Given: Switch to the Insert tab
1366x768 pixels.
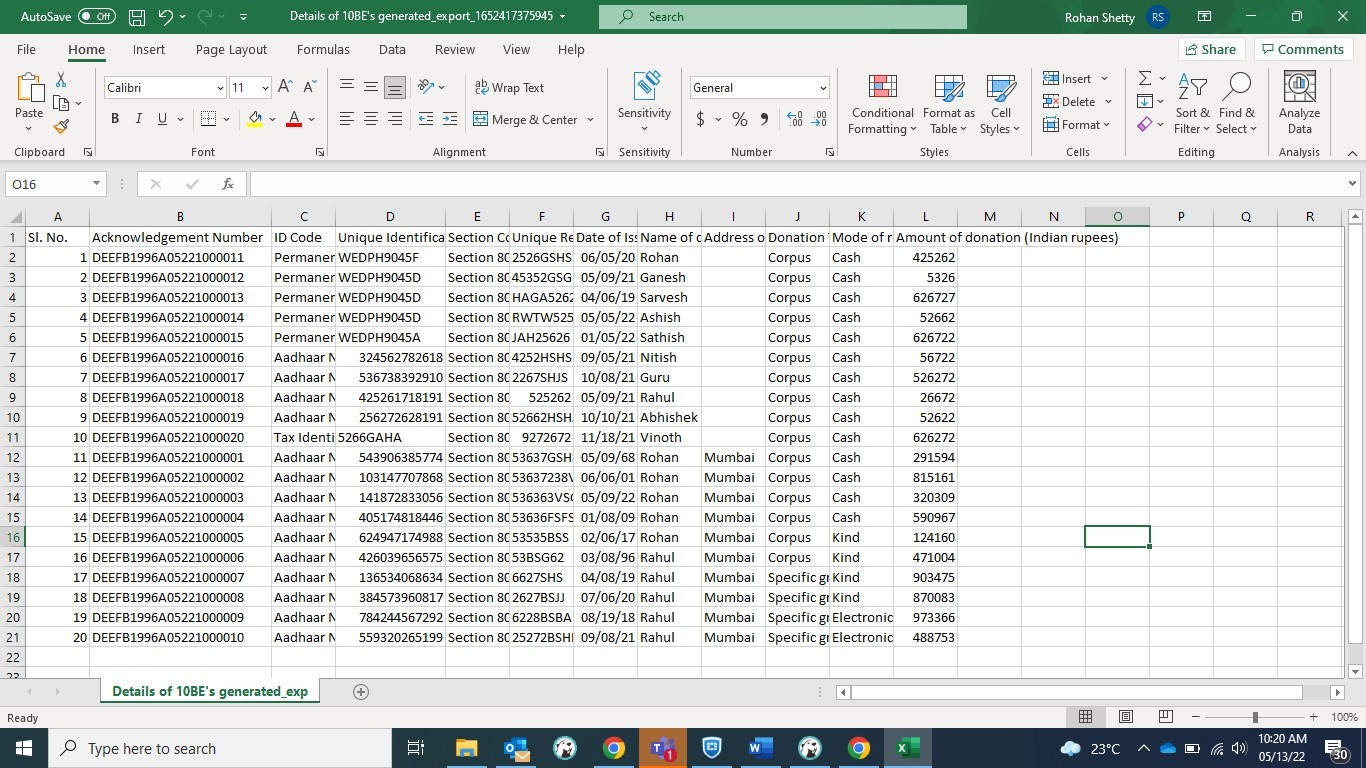Looking at the screenshot, I should click(149, 49).
